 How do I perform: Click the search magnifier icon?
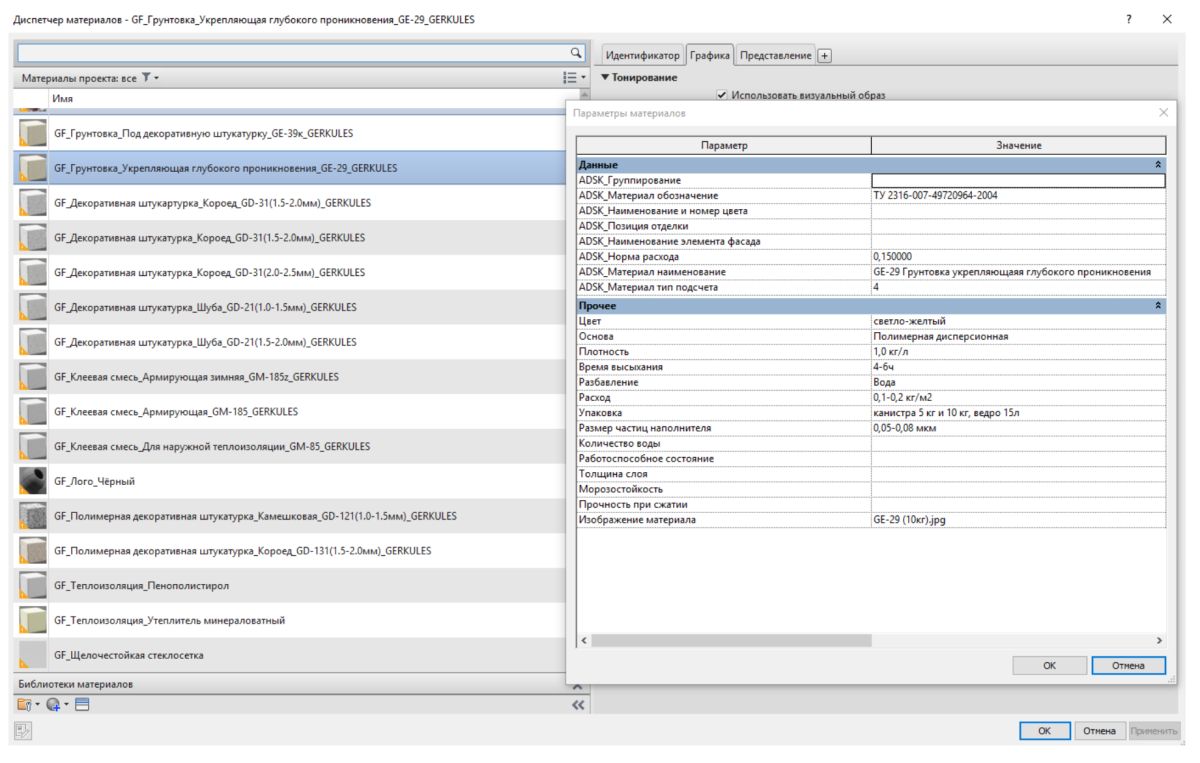click(576, 53)
